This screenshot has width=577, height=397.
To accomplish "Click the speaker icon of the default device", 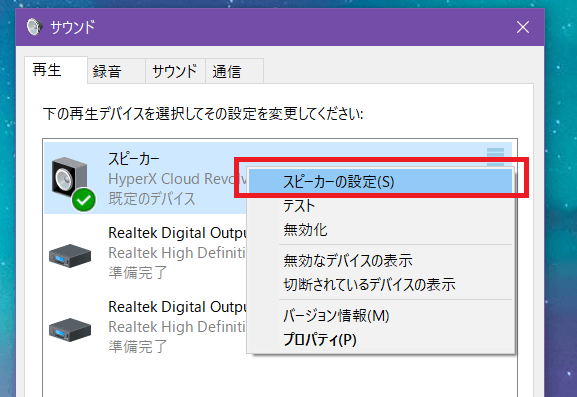I will click(x=70, y=179).
